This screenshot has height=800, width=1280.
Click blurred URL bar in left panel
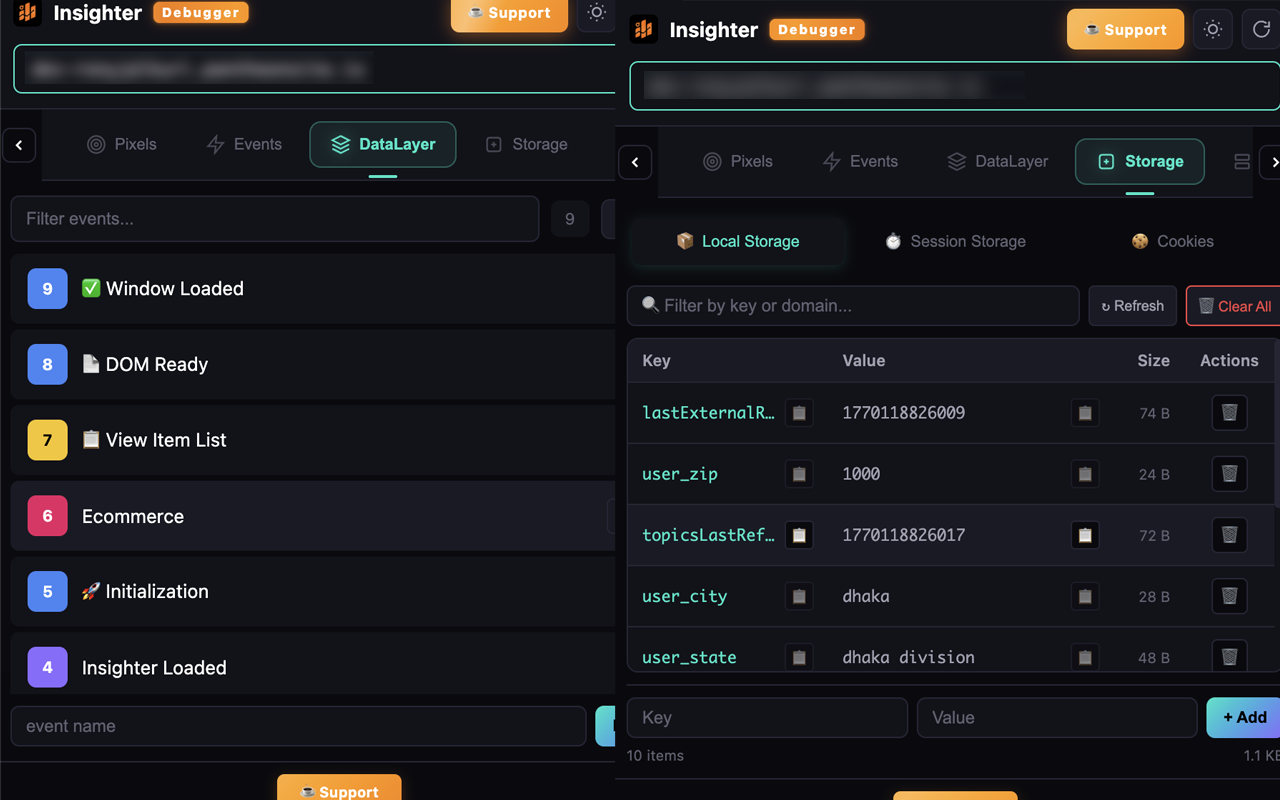[x=314, y=69]
